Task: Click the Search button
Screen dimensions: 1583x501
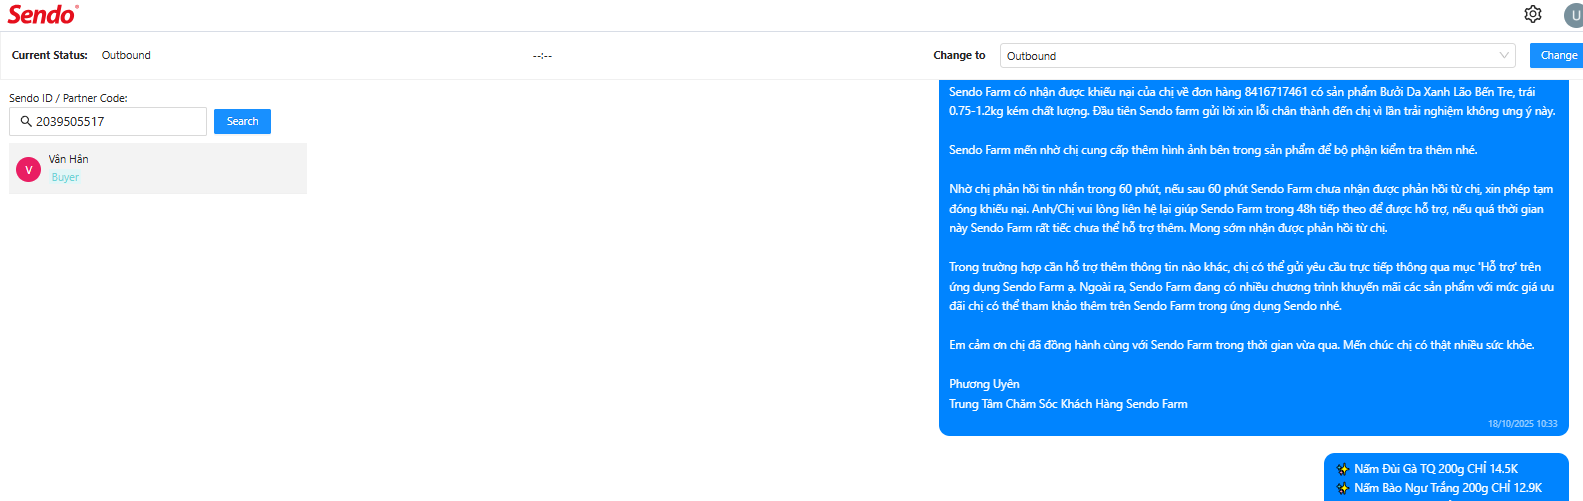Action: pos(242,121)
